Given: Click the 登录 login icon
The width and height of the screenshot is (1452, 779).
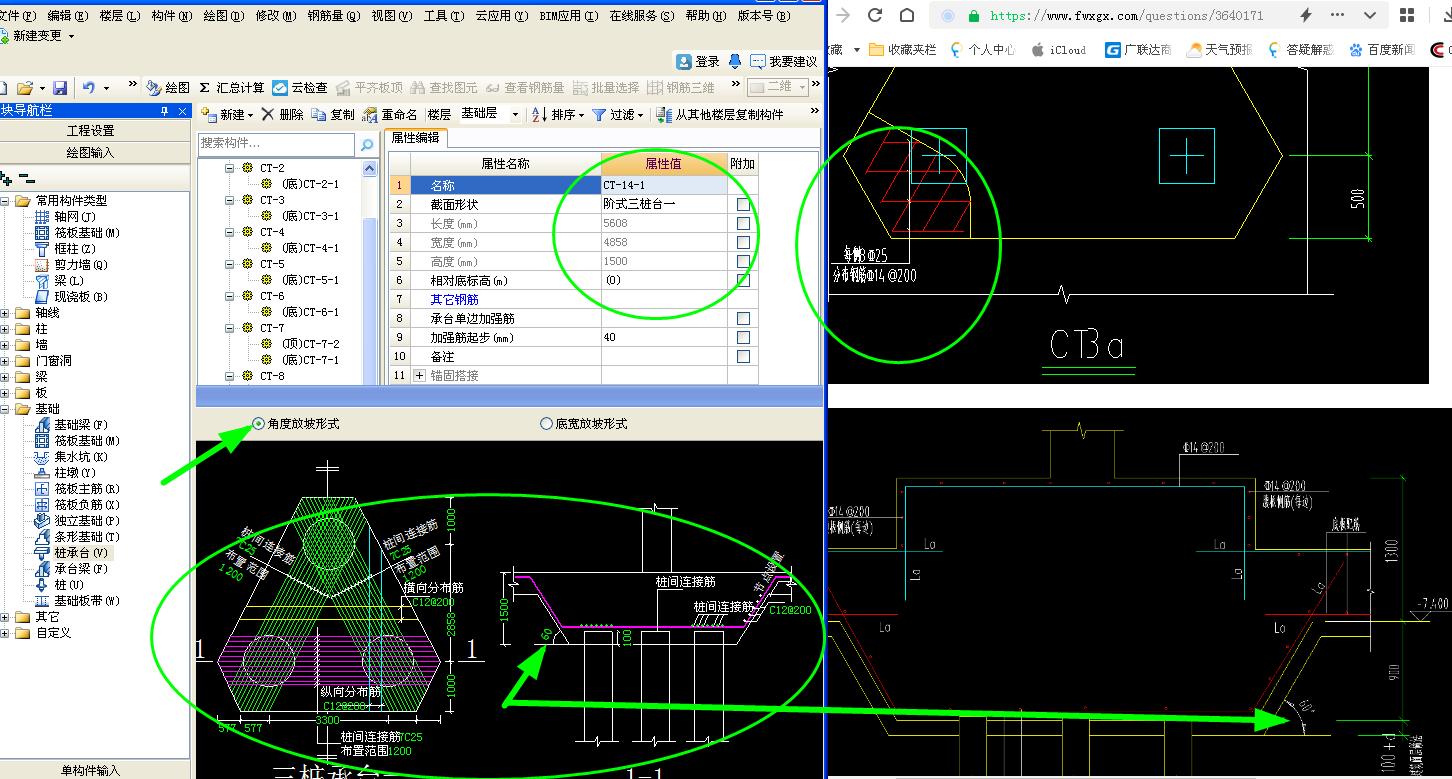Looking at the screenshot, I should [698, 61].
